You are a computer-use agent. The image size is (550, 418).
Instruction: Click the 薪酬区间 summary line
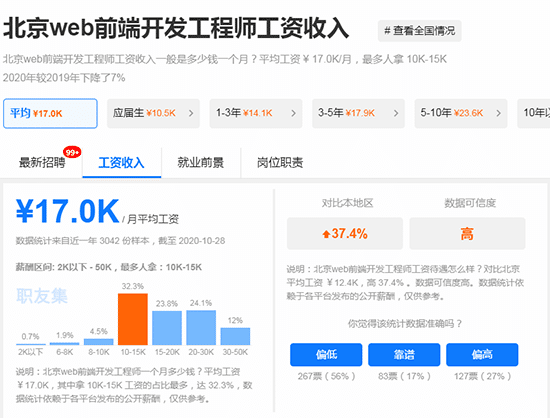109,267
